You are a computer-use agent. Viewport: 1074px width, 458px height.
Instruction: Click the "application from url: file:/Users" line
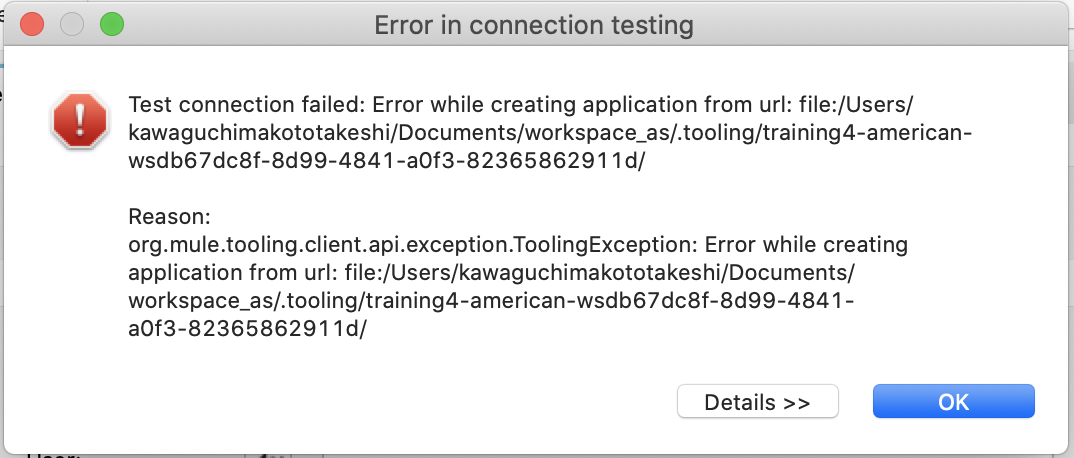coord(492,272)
